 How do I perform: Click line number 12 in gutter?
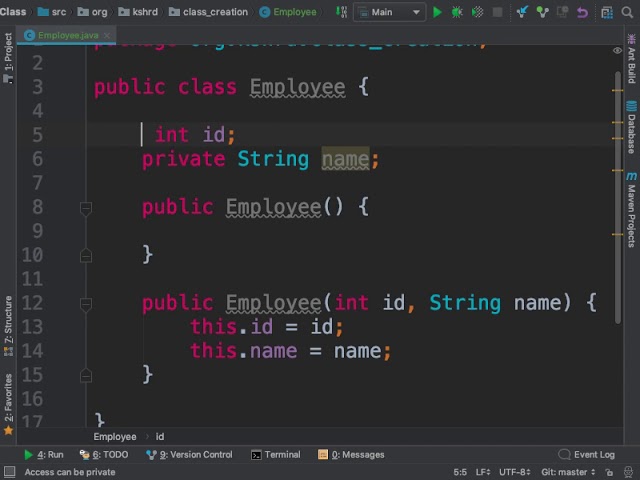point(32,303)
